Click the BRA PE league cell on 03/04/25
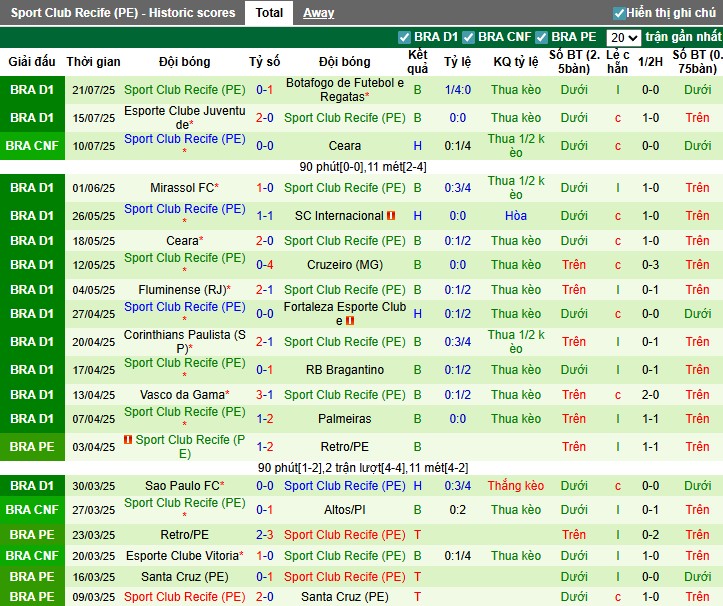This screenshot has width=723, height=606. (32, 447)
